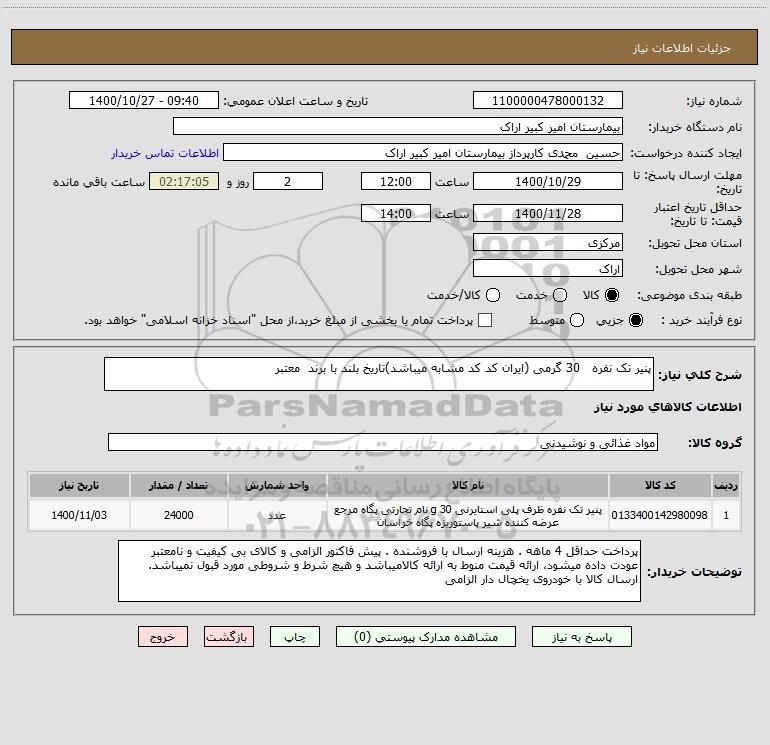Screen dimensions: 770x745
Task: Click the buyer notes text area
Action: 380,571
